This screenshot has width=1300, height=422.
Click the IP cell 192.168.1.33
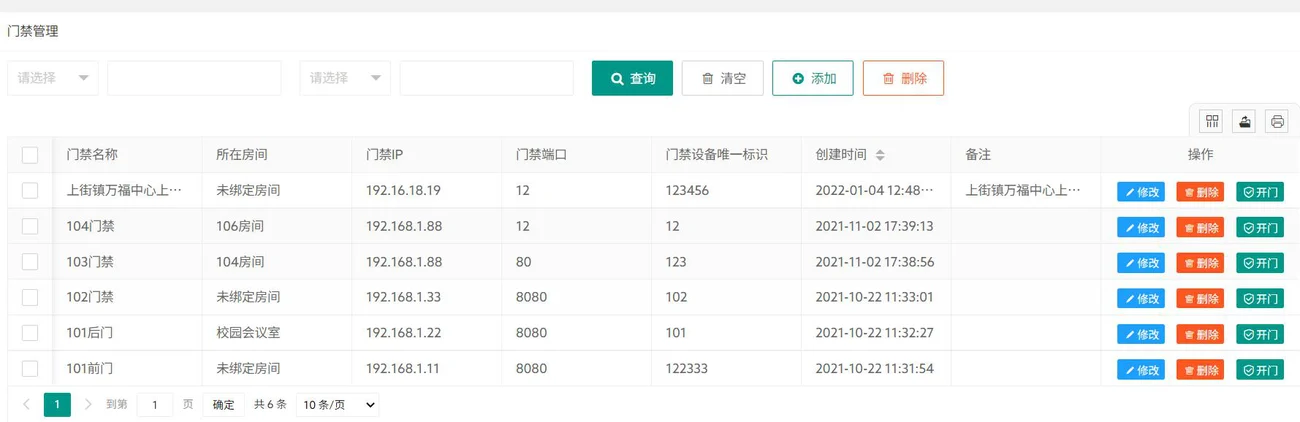[403, 297]
